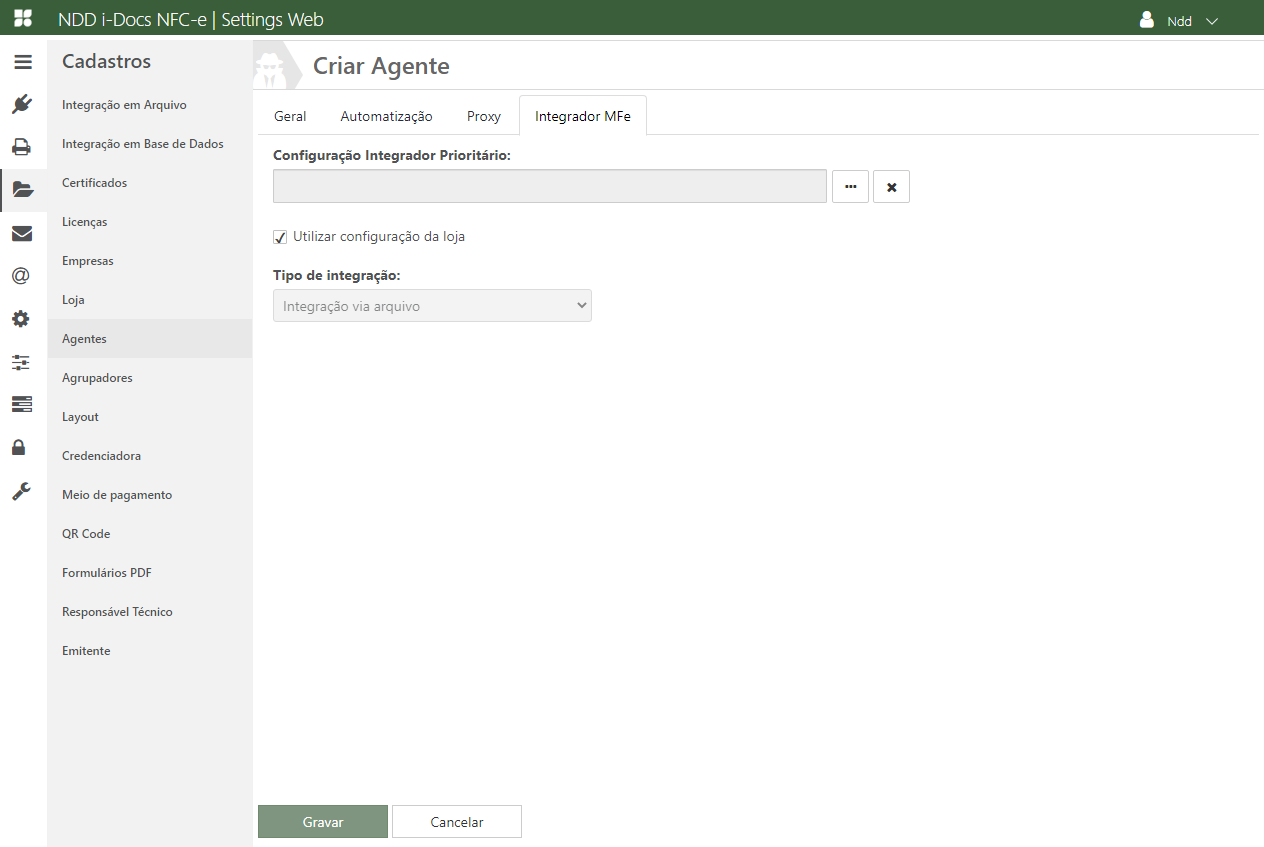Select the envelope mail sidebar icon
The width and height of the screenshot is (1264, 847).
(x=22, y=234)
